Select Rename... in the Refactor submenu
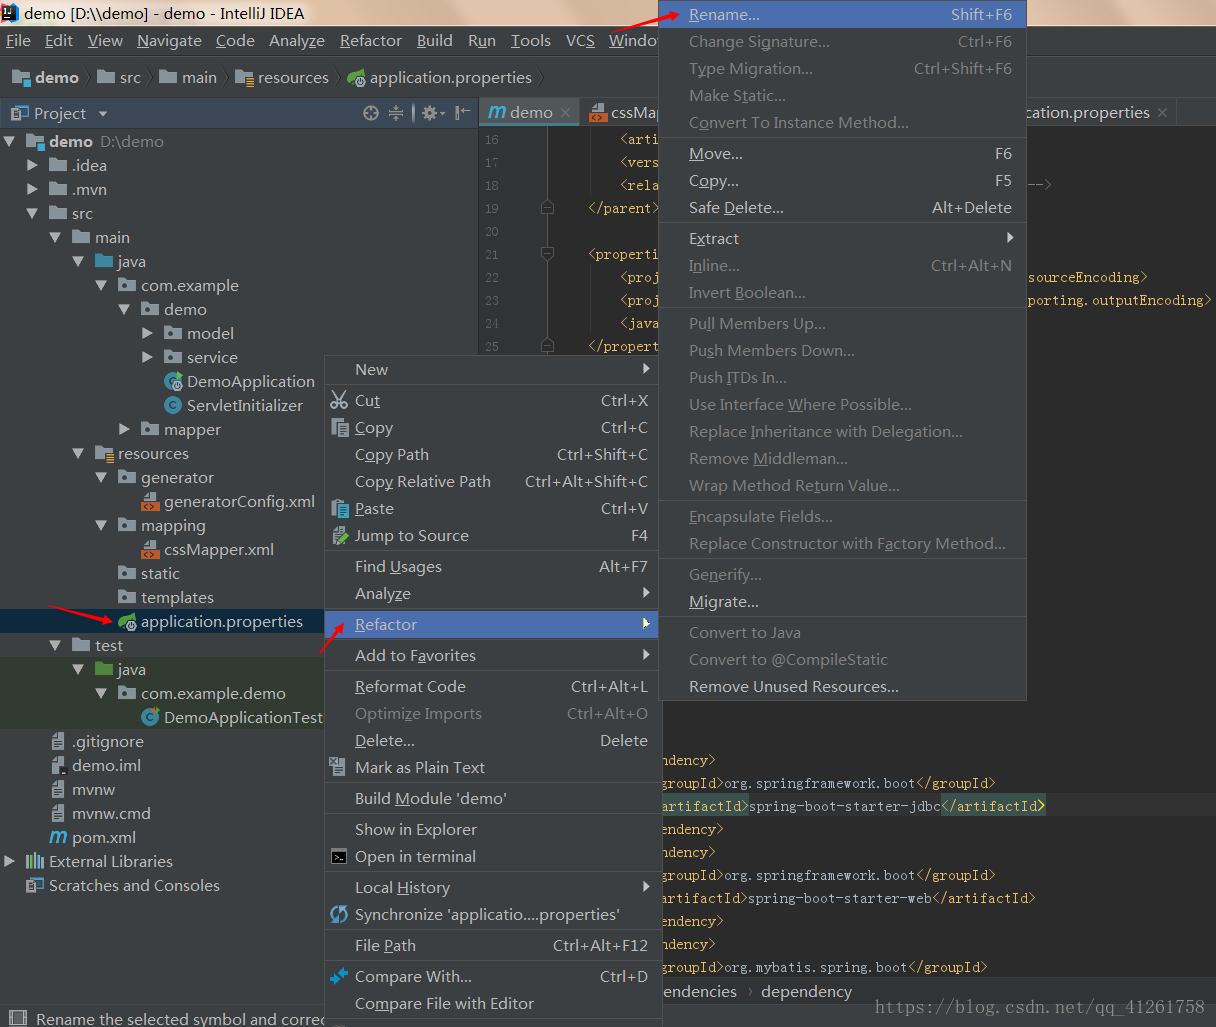This screenshot has height=1027, width=1216. click(843, 15)
